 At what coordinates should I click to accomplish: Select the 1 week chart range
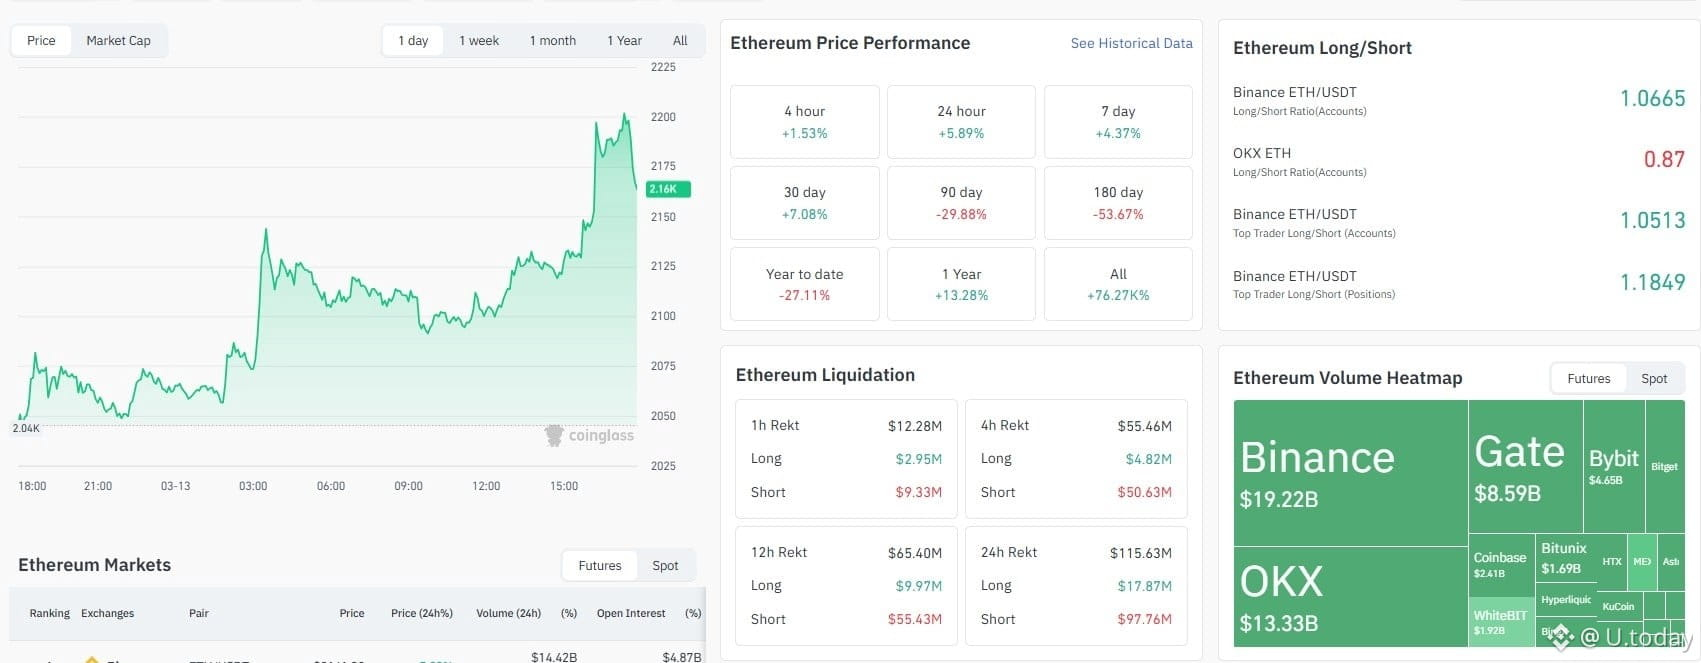[479, 40]
